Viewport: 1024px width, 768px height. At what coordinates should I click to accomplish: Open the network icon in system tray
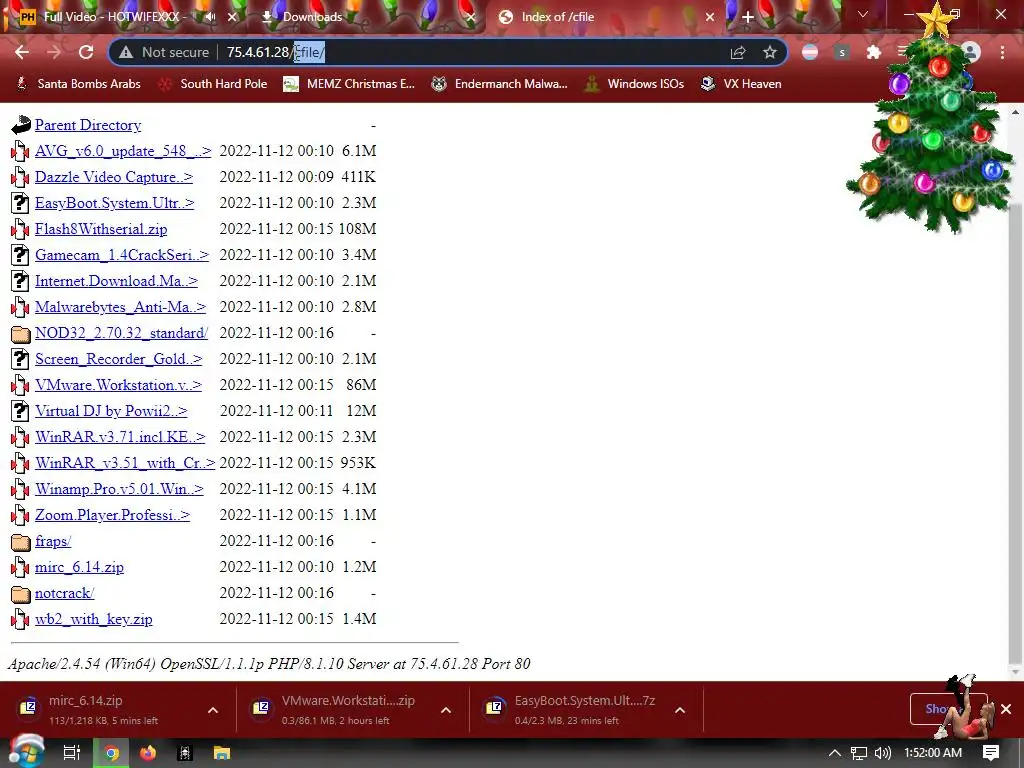[x=859, y=753]
